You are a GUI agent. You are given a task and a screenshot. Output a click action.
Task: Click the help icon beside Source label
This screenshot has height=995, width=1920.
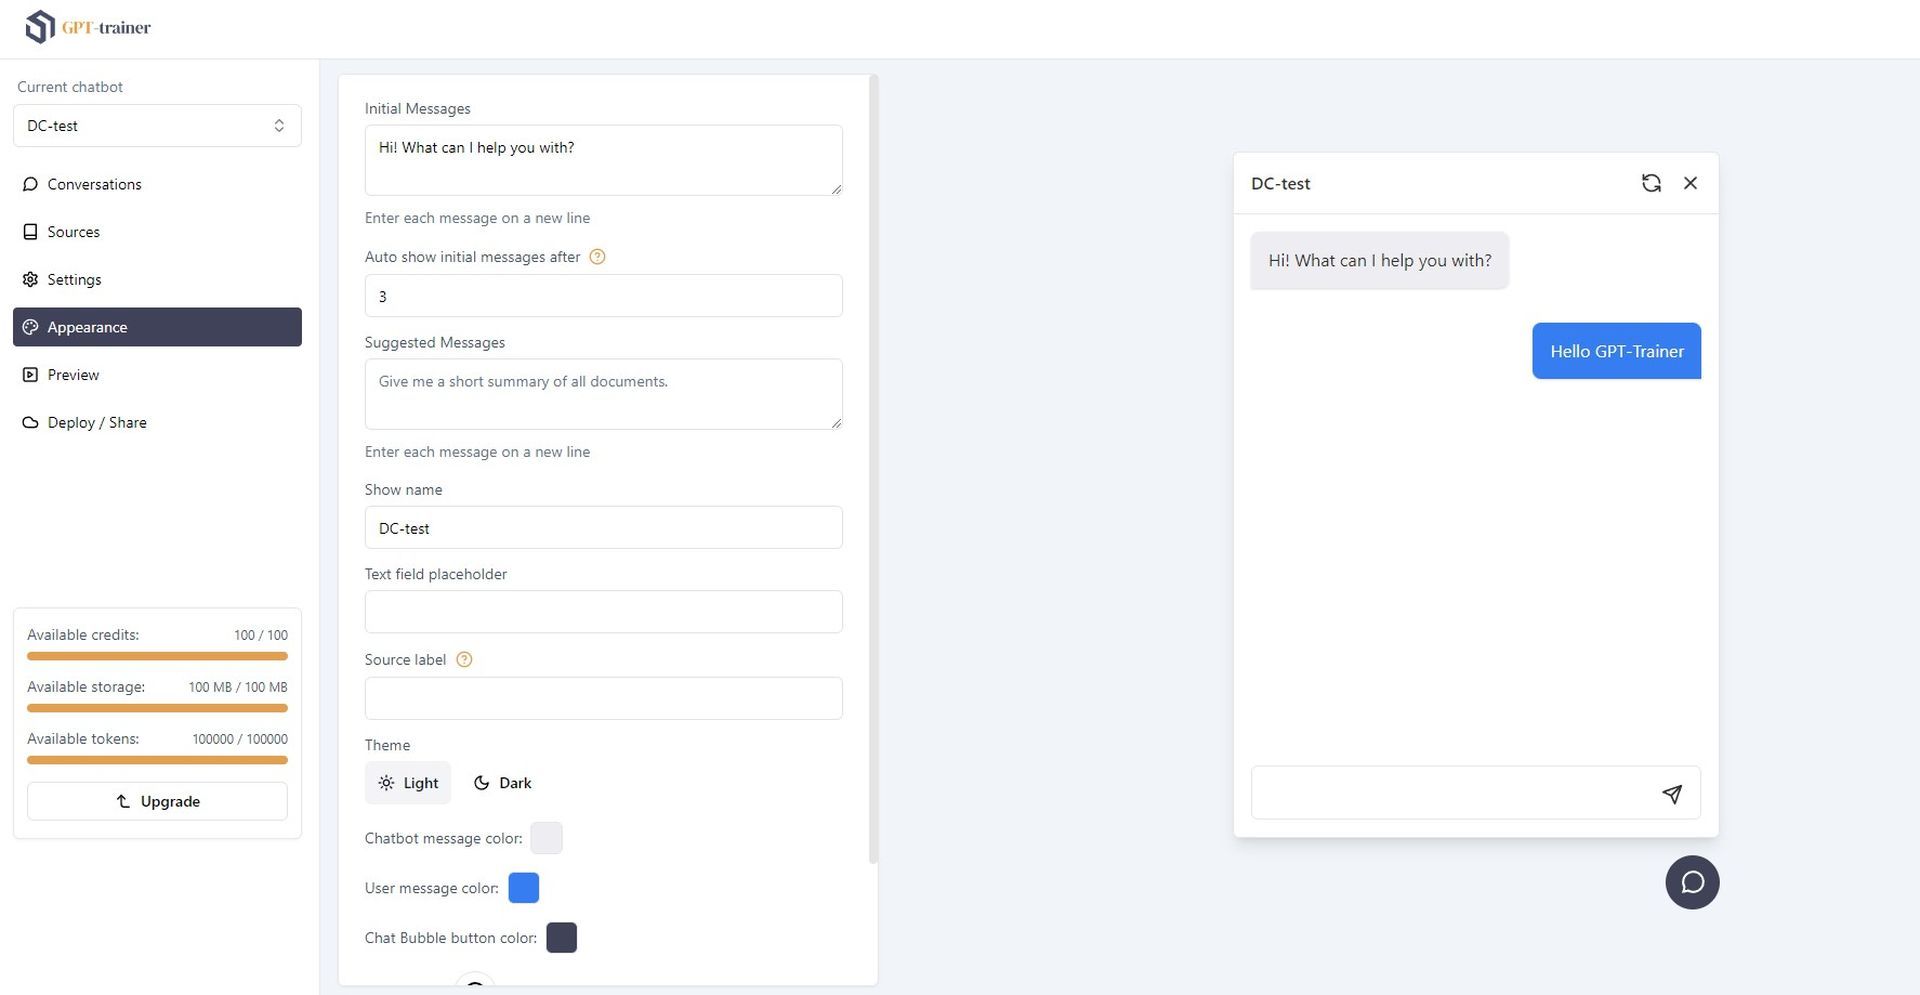[x=464, y=660]
